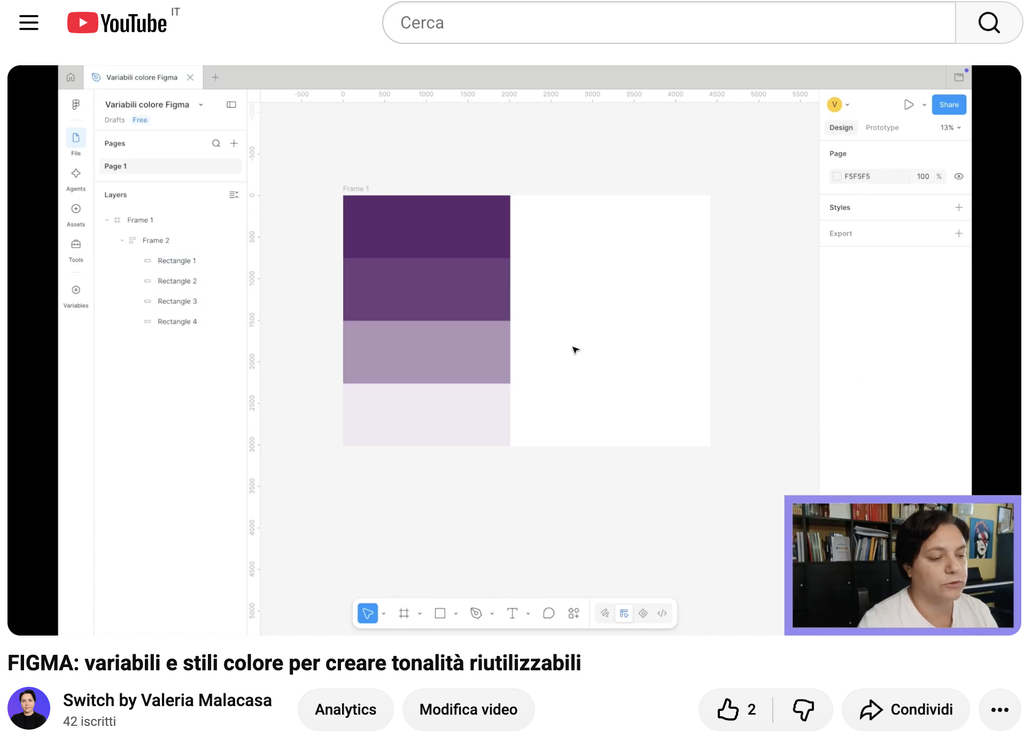Add an export setting with plus
This screenshot has height=742, width=1024.
(x=959, y=233)
